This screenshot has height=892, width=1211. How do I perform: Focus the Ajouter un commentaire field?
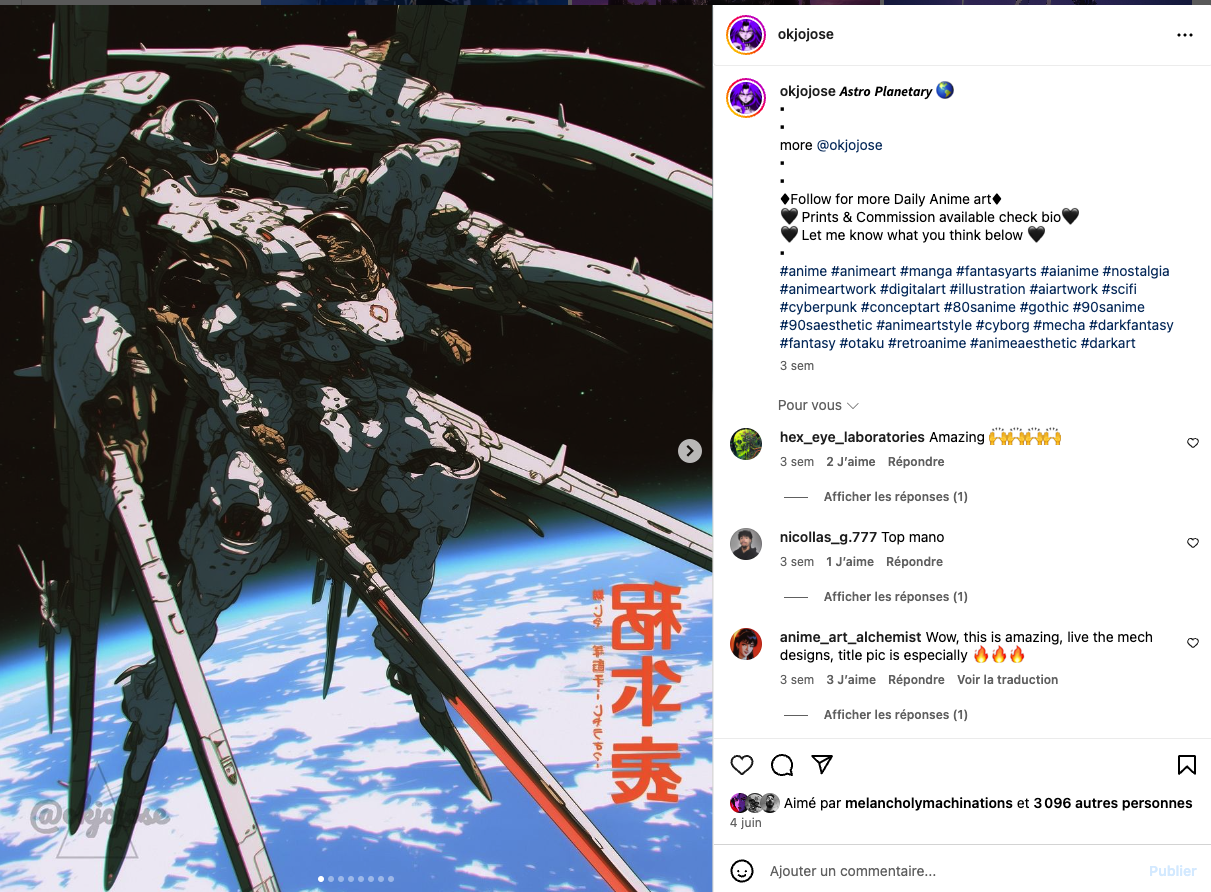950,871
